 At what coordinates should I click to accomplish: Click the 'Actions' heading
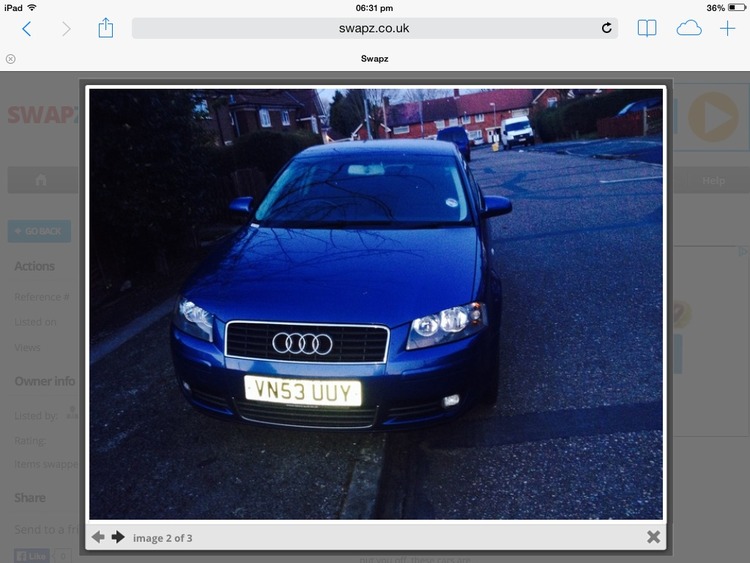pos(34,266)
